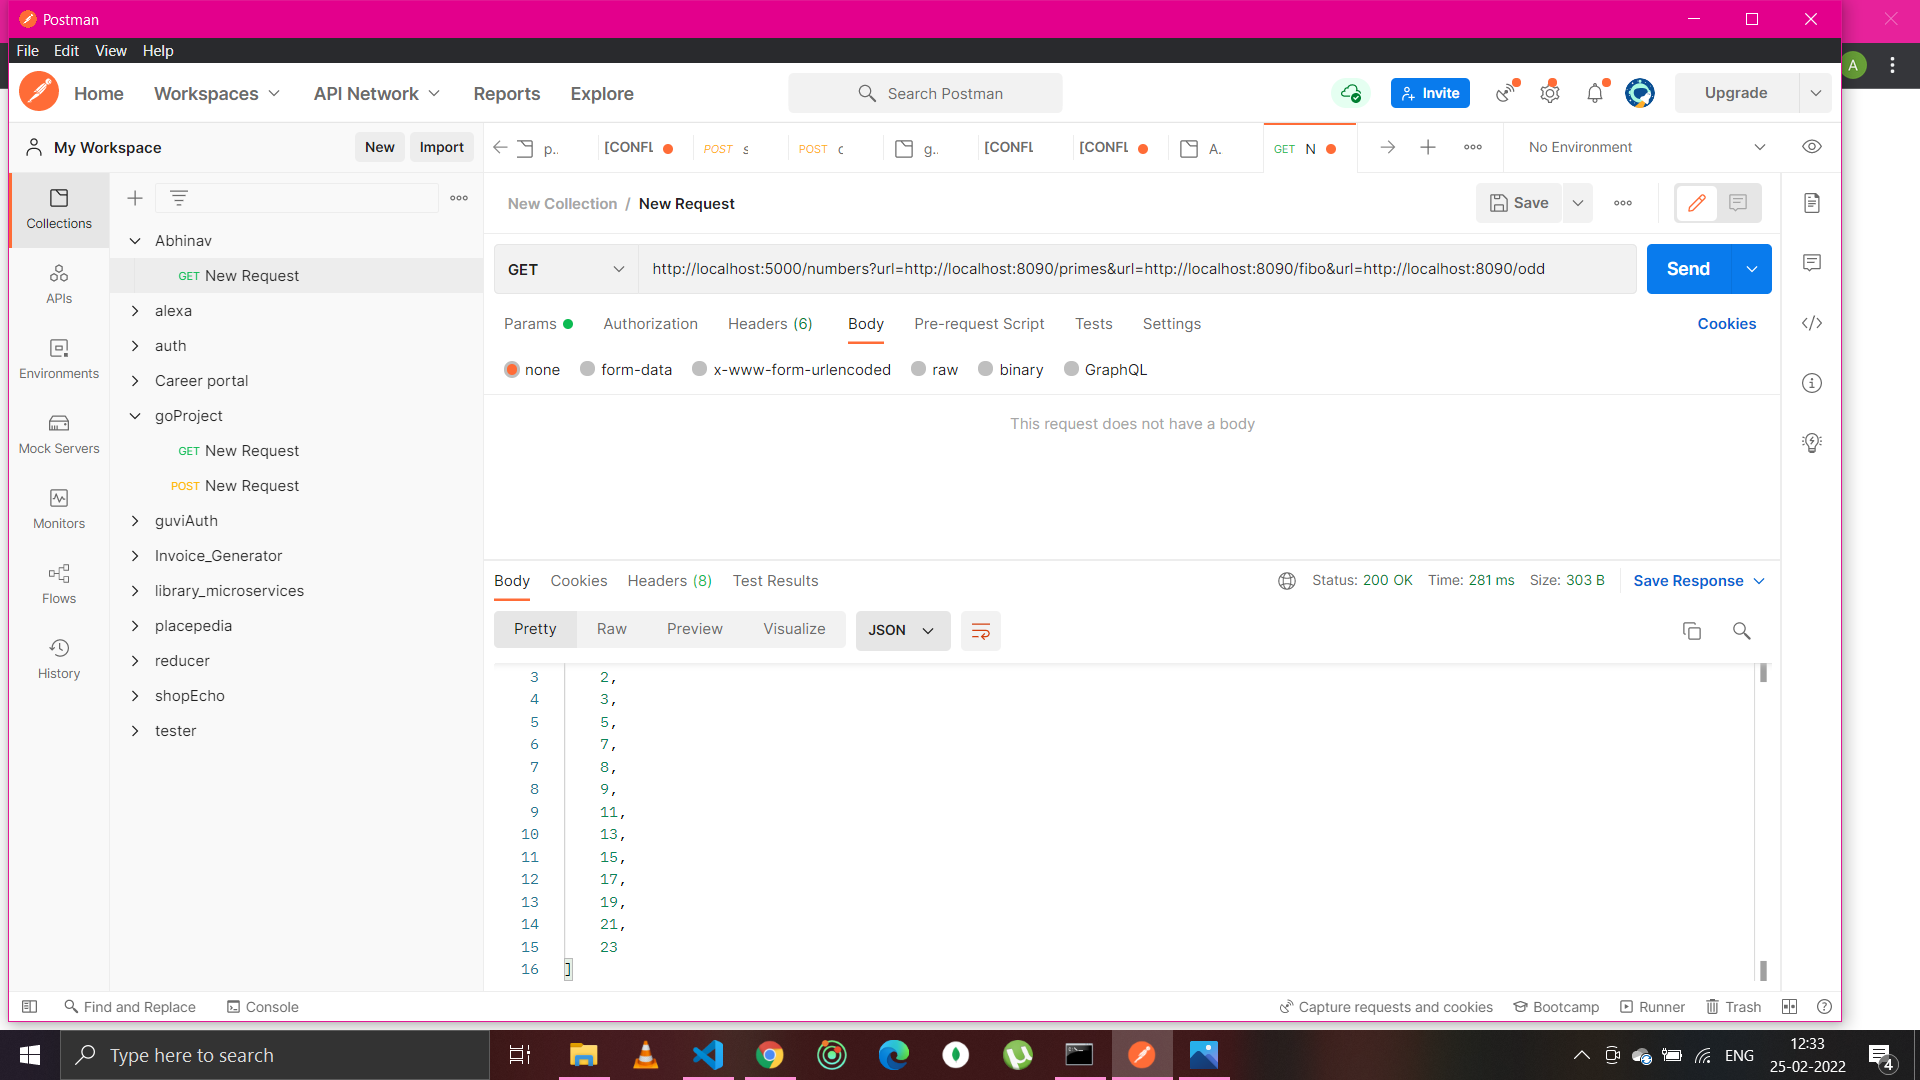Open the Postman settings gear
The width and height of the screenshot is (1920, 1080).
[1549, 93]
